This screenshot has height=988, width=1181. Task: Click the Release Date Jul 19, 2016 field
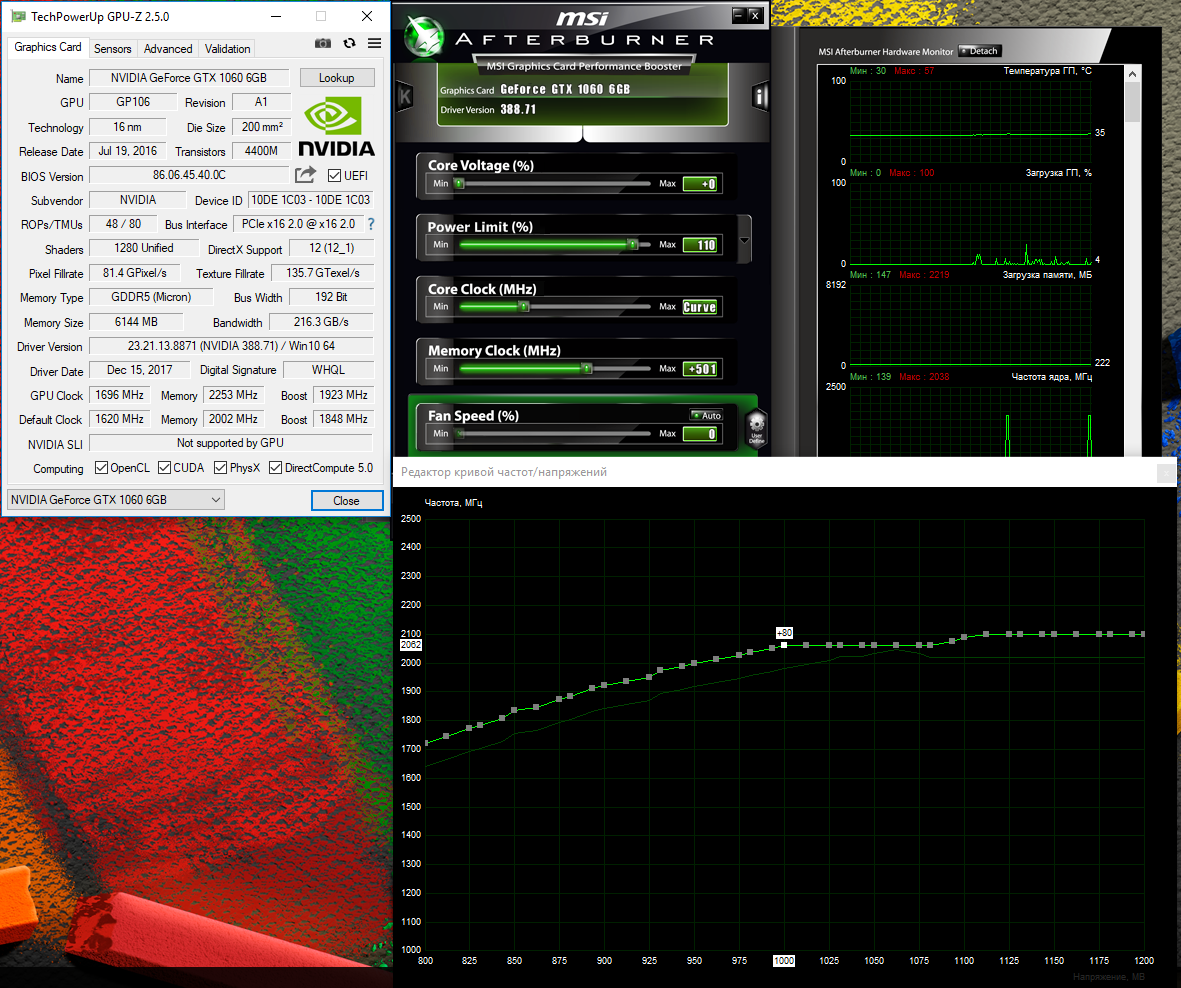click(x=127, y=151)
